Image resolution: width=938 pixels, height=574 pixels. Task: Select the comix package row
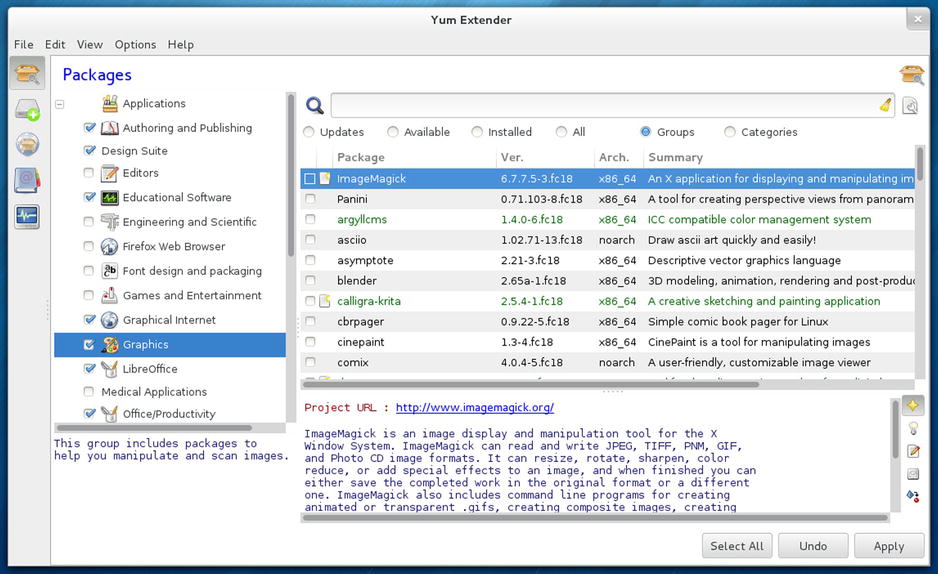[x=607, y=362]
